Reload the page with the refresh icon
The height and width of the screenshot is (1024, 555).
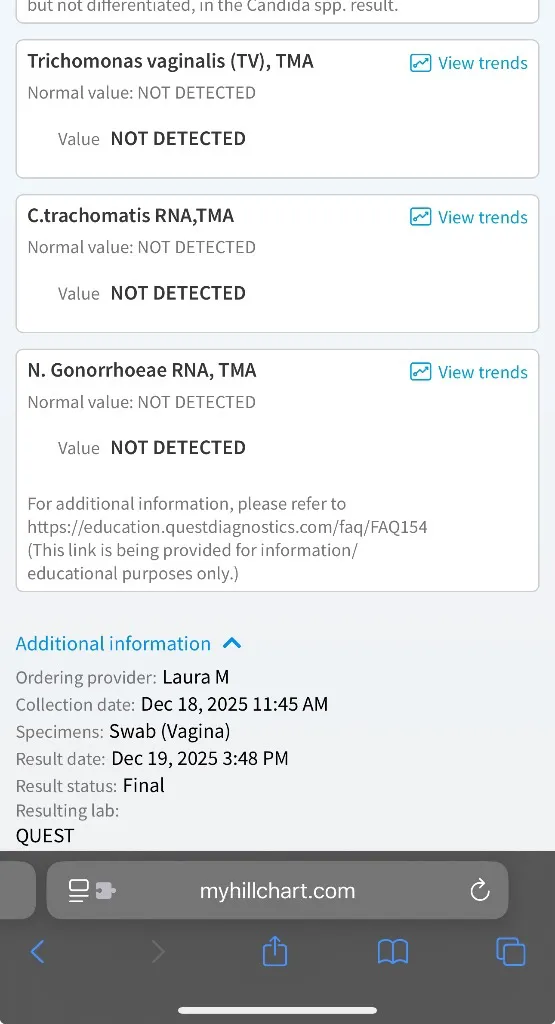coord(480,890)
